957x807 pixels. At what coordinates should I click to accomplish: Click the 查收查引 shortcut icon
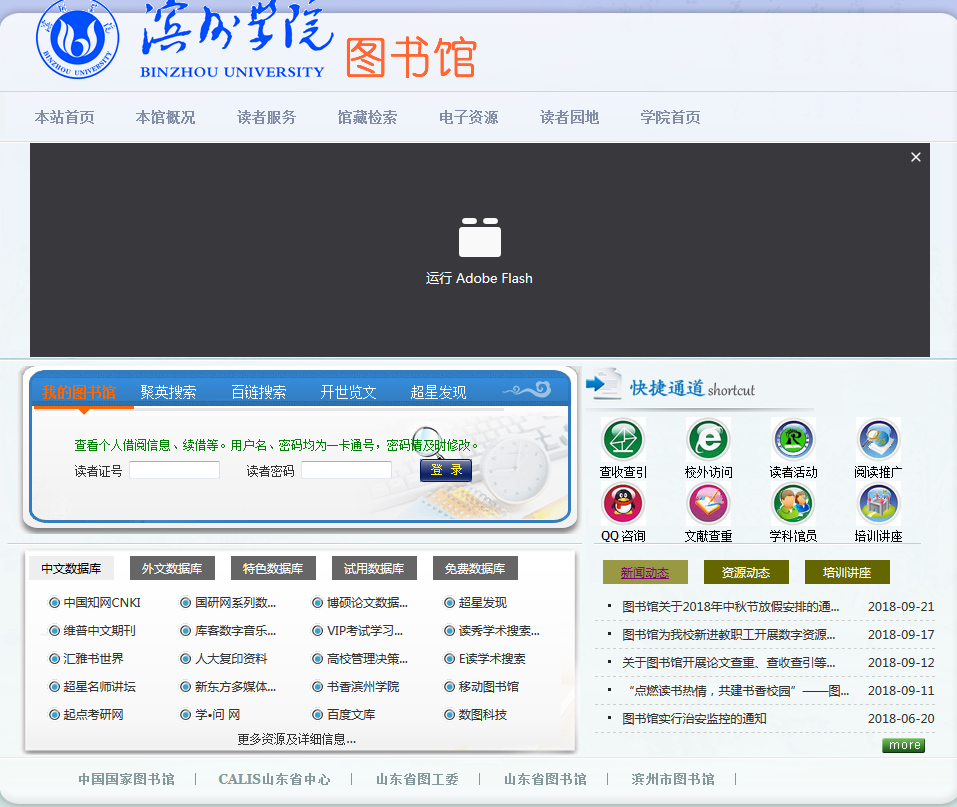pos(623,441)
